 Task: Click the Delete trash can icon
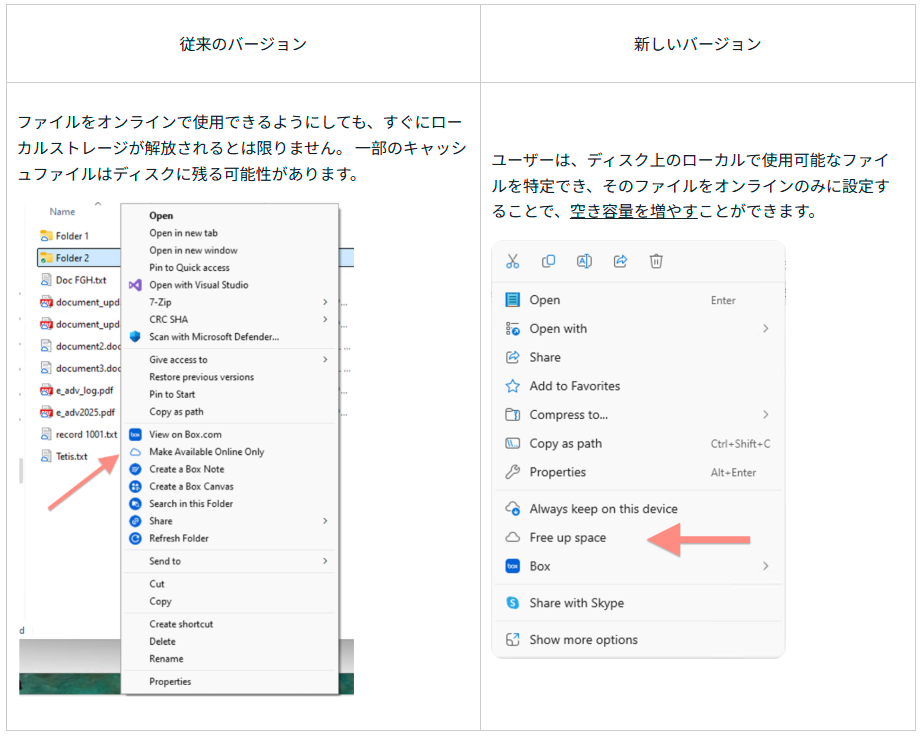pyautogui.click(x=656, y=261)
